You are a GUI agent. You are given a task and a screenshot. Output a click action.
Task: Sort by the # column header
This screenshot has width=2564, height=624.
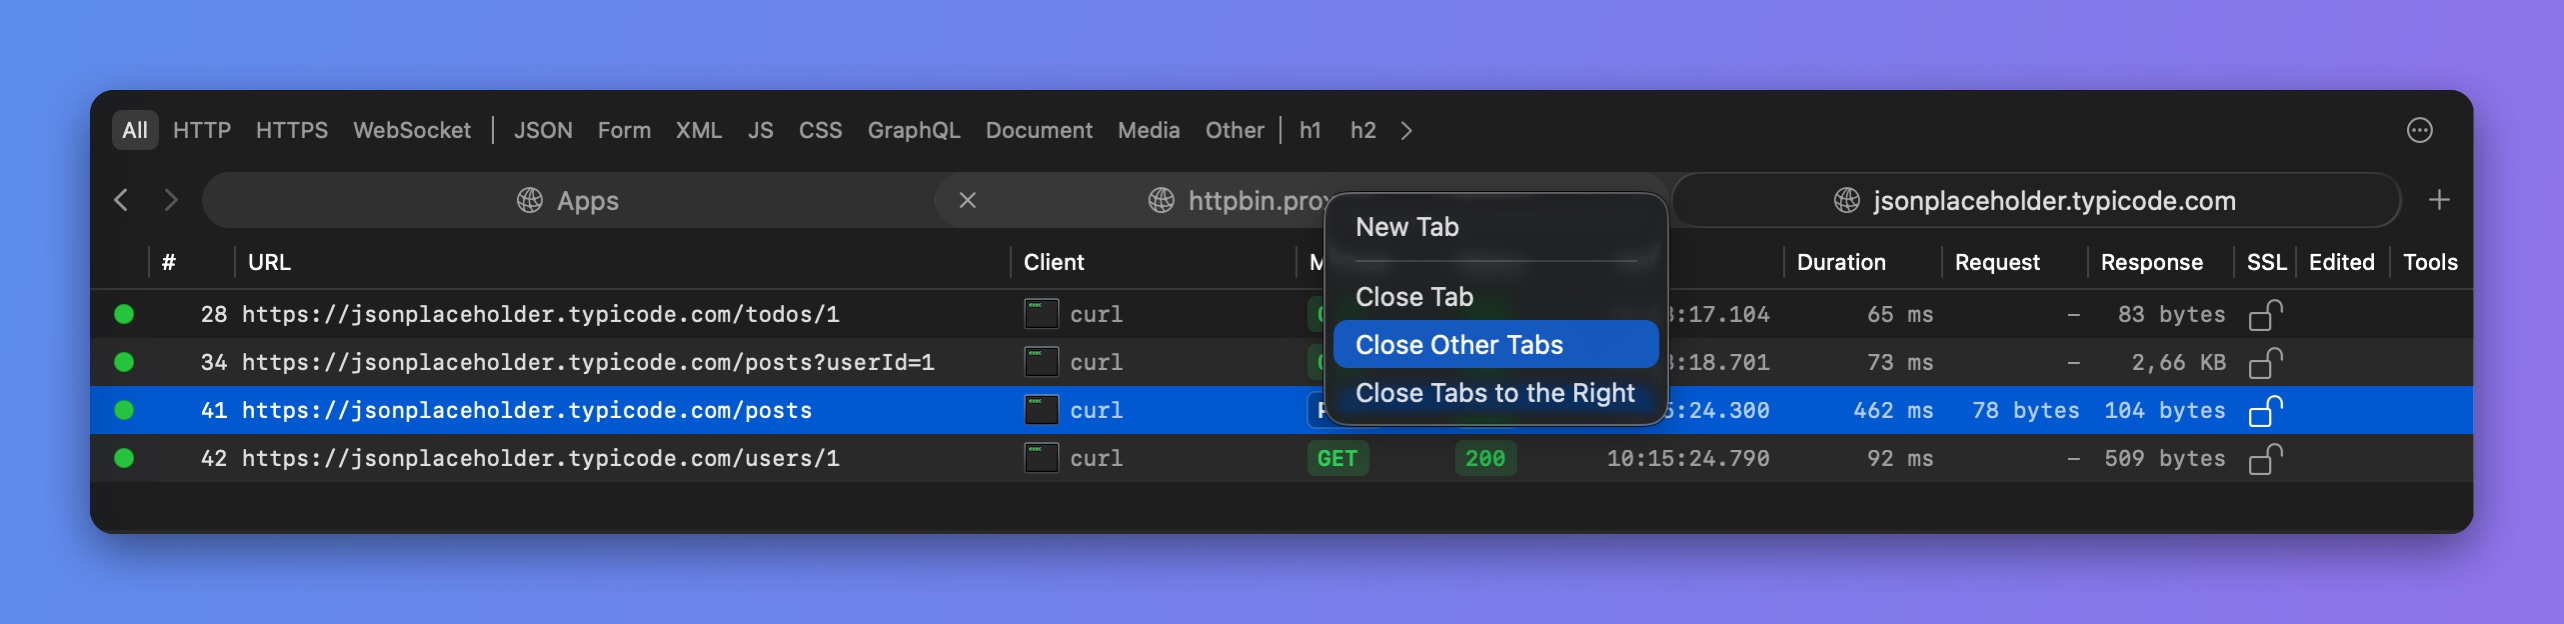(x=169, y=262)
